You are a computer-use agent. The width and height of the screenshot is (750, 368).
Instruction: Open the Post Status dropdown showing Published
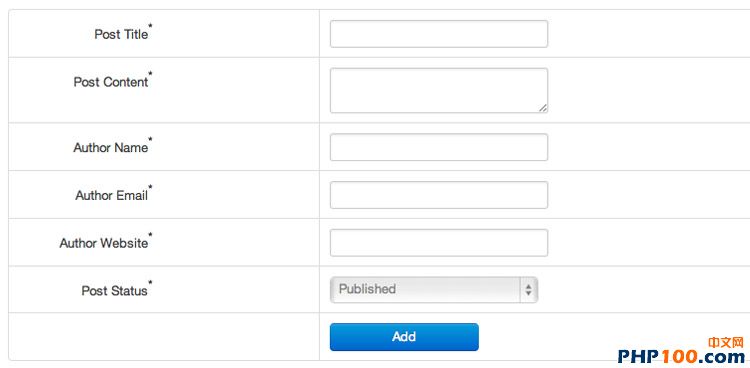coord(434,290)
